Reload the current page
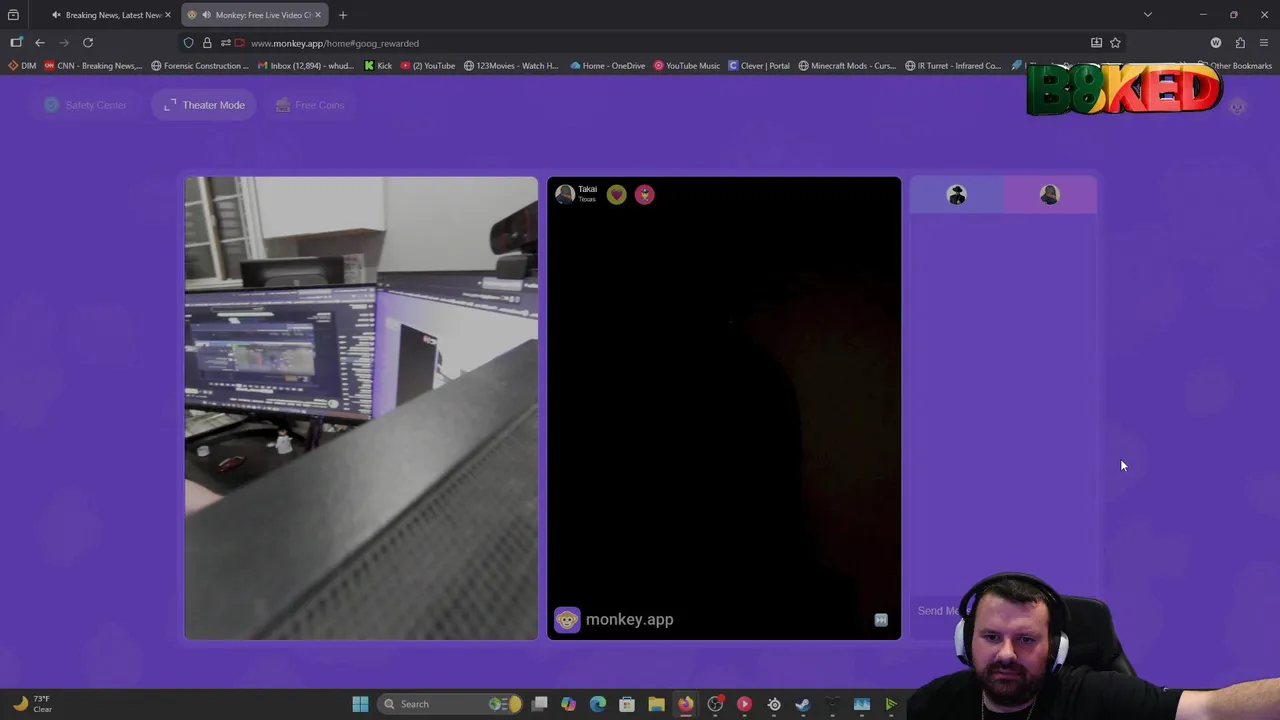Screen dimensions: 1280x720 (x=88, y=43)
